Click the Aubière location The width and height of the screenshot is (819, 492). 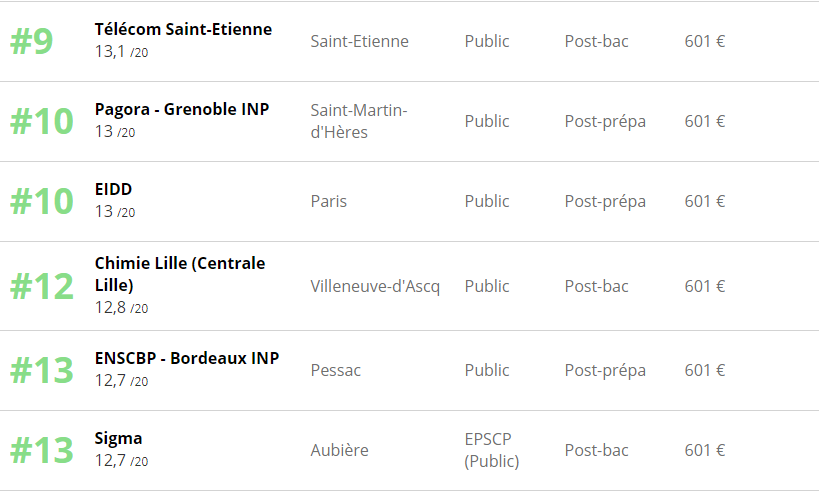click(339, 450)
